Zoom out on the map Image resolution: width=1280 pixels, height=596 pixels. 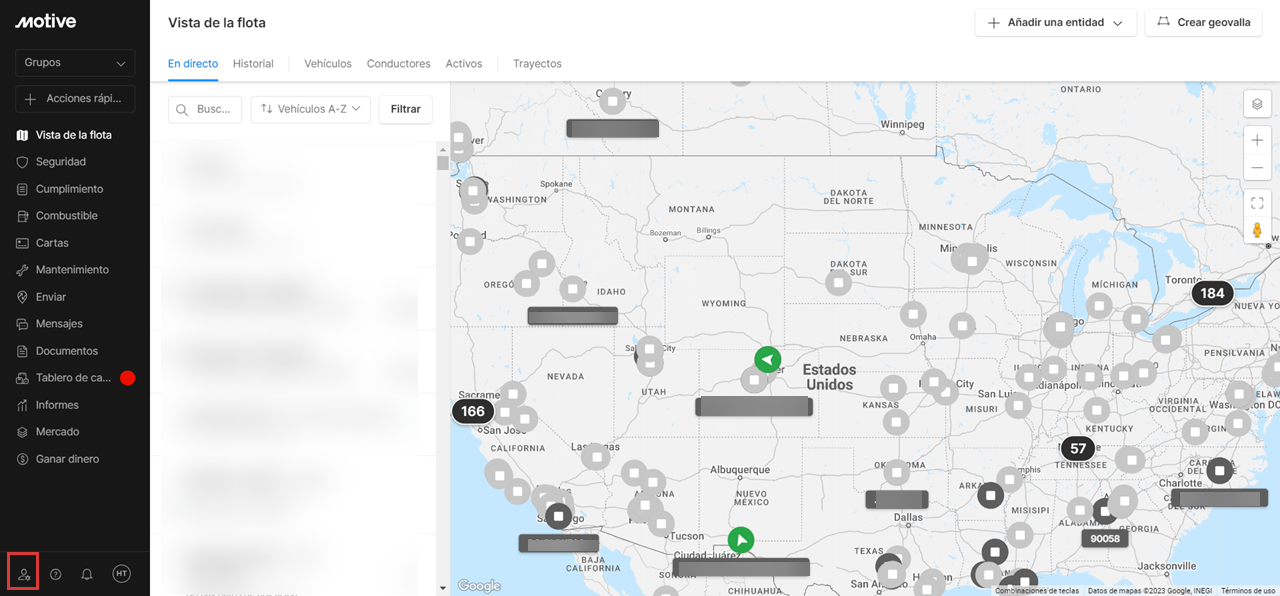[1257, 168]
